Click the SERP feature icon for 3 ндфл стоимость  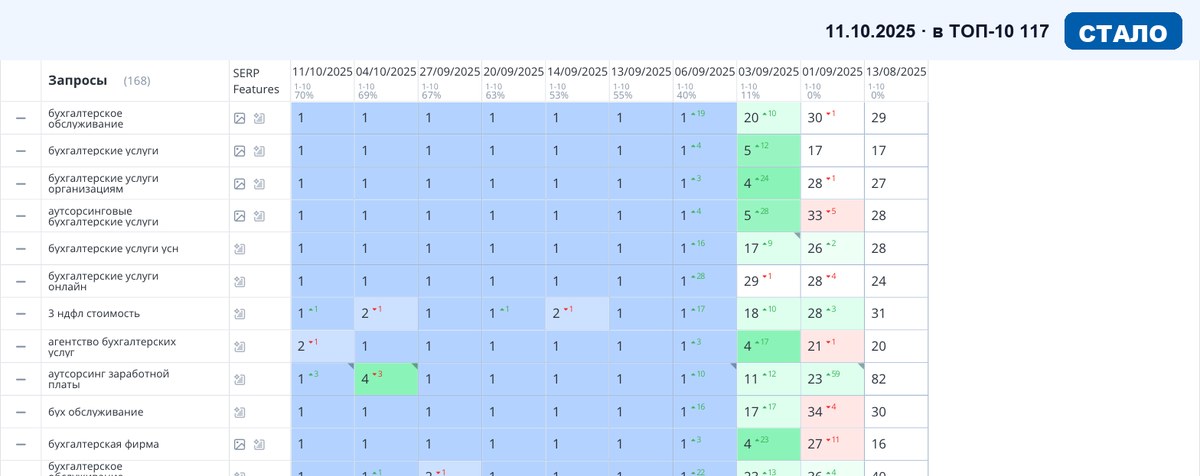[x=239, y=314]
